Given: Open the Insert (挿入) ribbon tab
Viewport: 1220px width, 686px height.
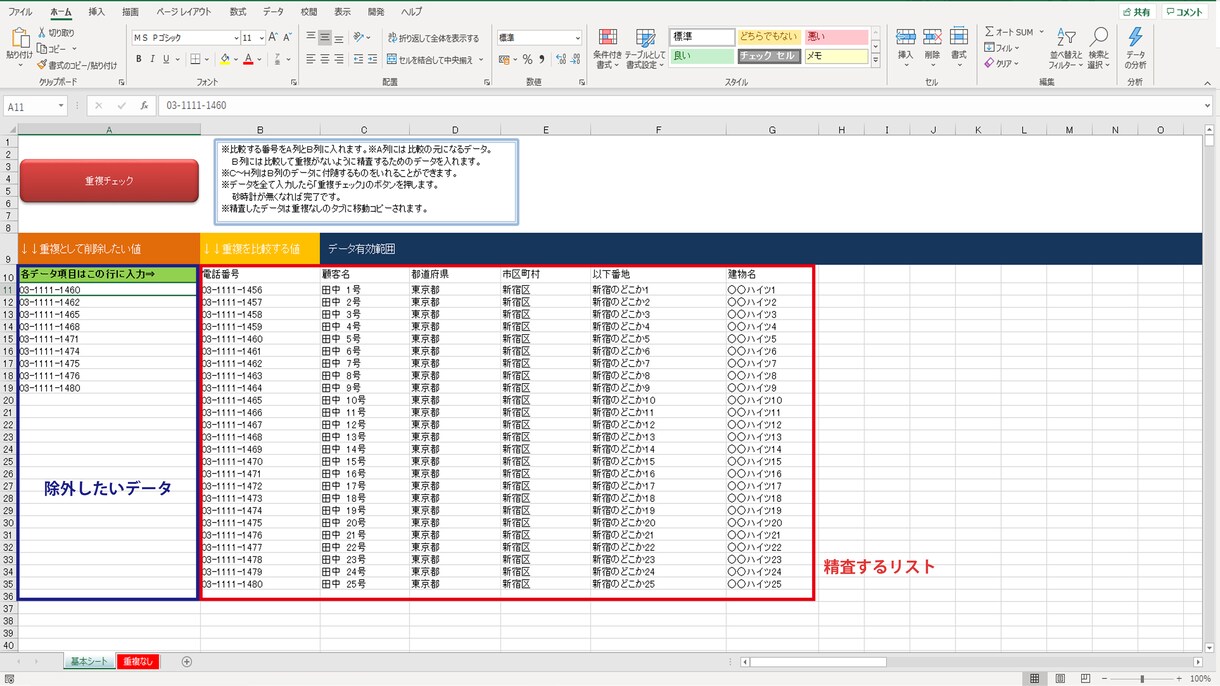Looking at the screenshot, I should (96, 12).
